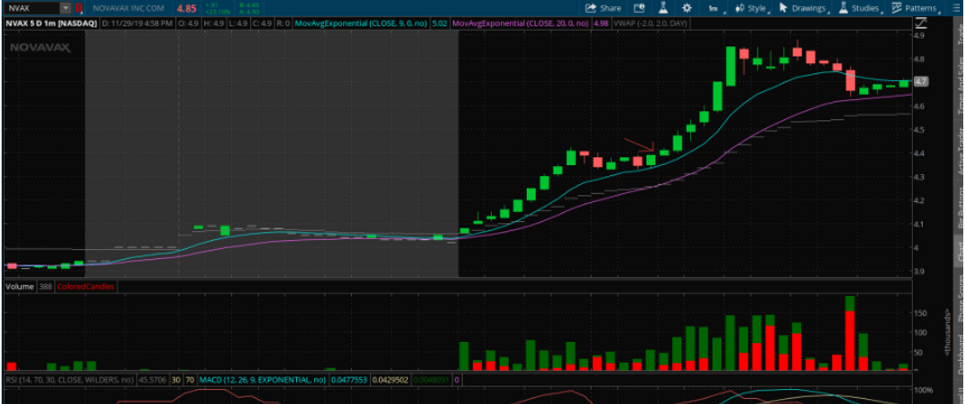Viewport: 965px width, 404px height.
Task: Click the Drawings cursor arrow icon
Action: [x=783, y=8]
